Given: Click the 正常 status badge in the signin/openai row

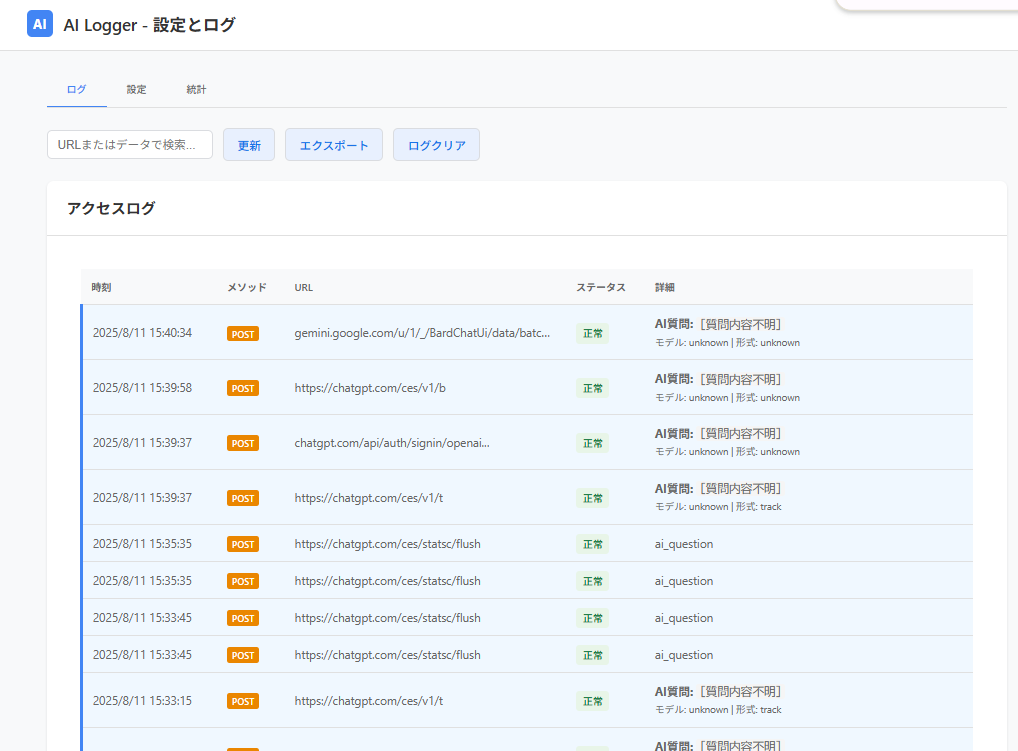Looking at the screenshot, I should point(592,443).
